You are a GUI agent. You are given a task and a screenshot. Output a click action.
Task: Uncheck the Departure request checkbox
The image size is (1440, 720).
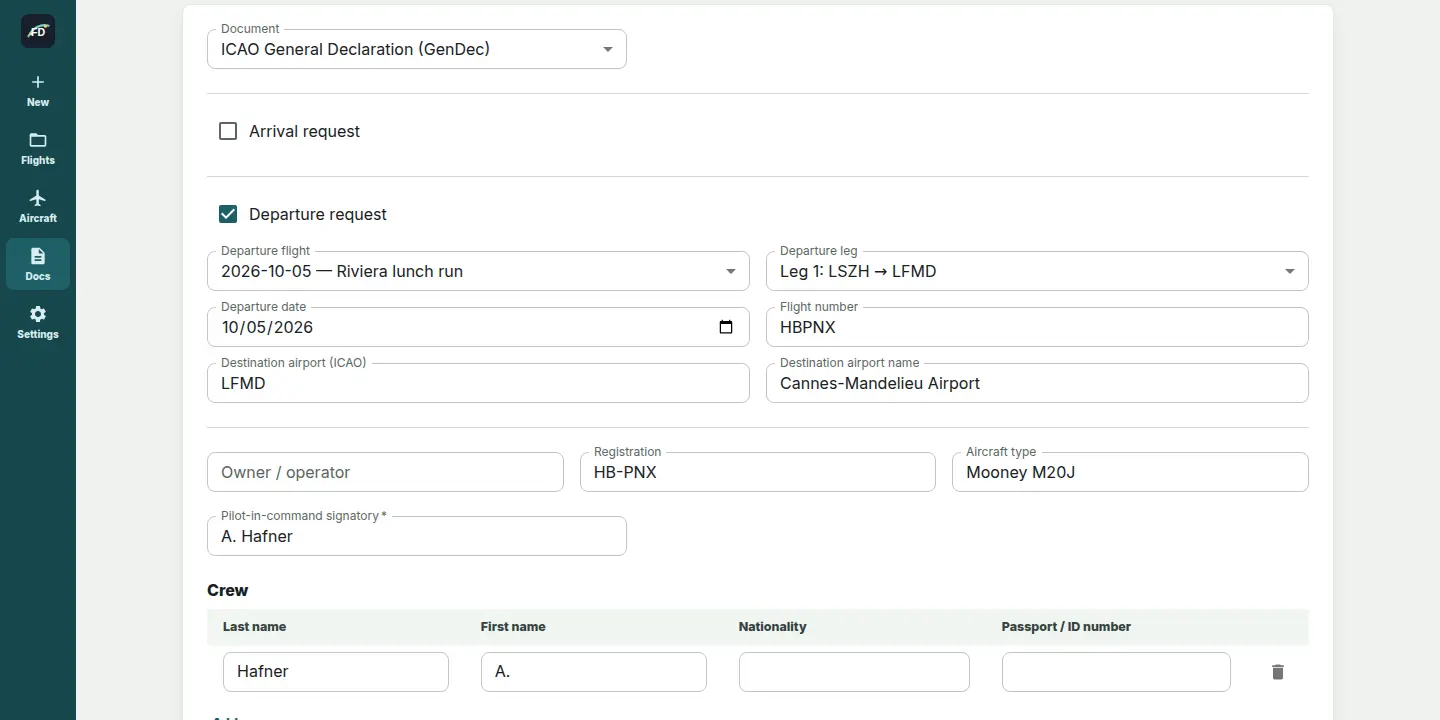228,214
